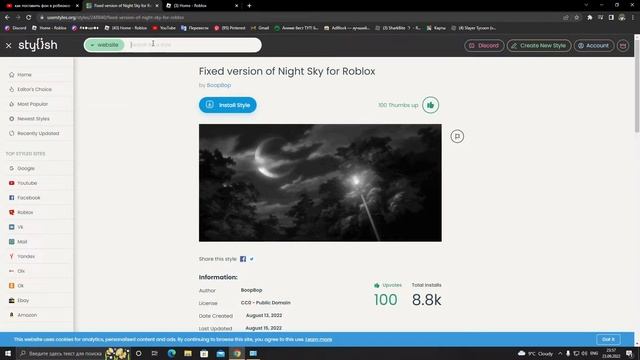
Task: Open the notifications icon in system tray
Action: pos(629,353)
